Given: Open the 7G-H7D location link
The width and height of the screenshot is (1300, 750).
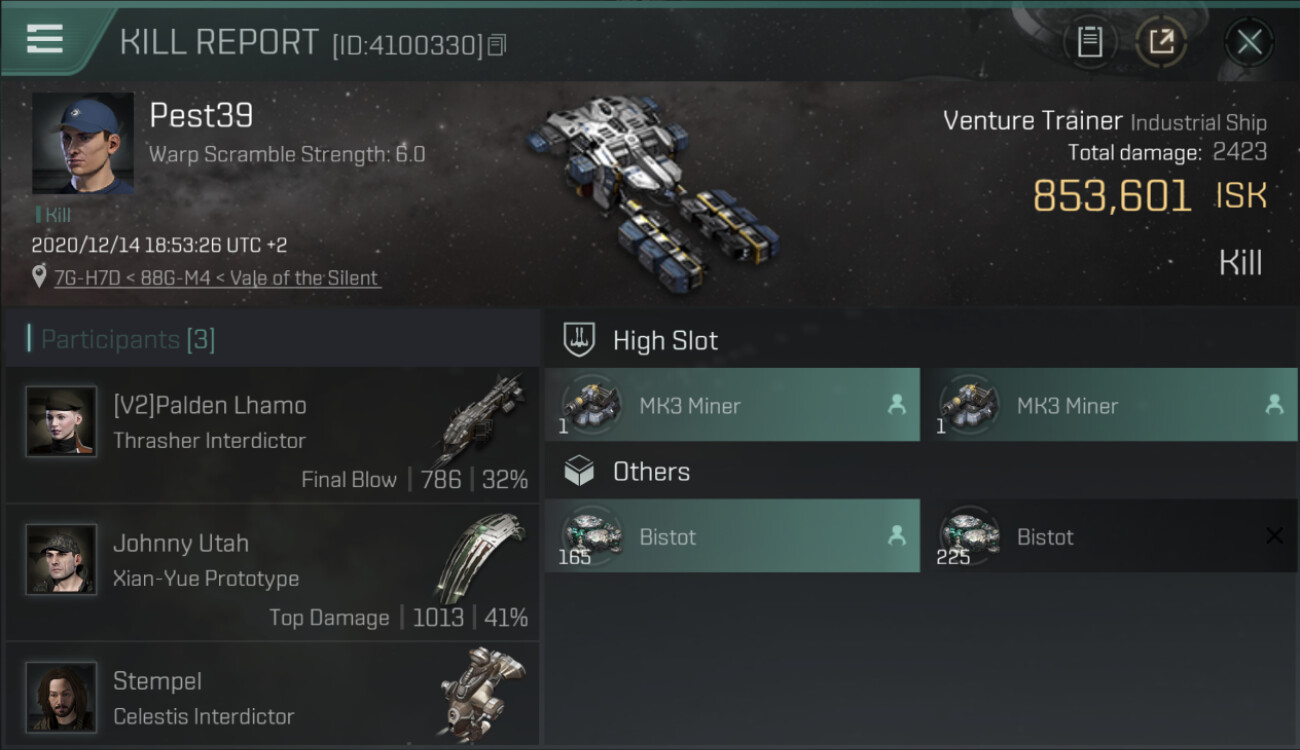Looking at the screenshot, I should [x=217, y=277].
